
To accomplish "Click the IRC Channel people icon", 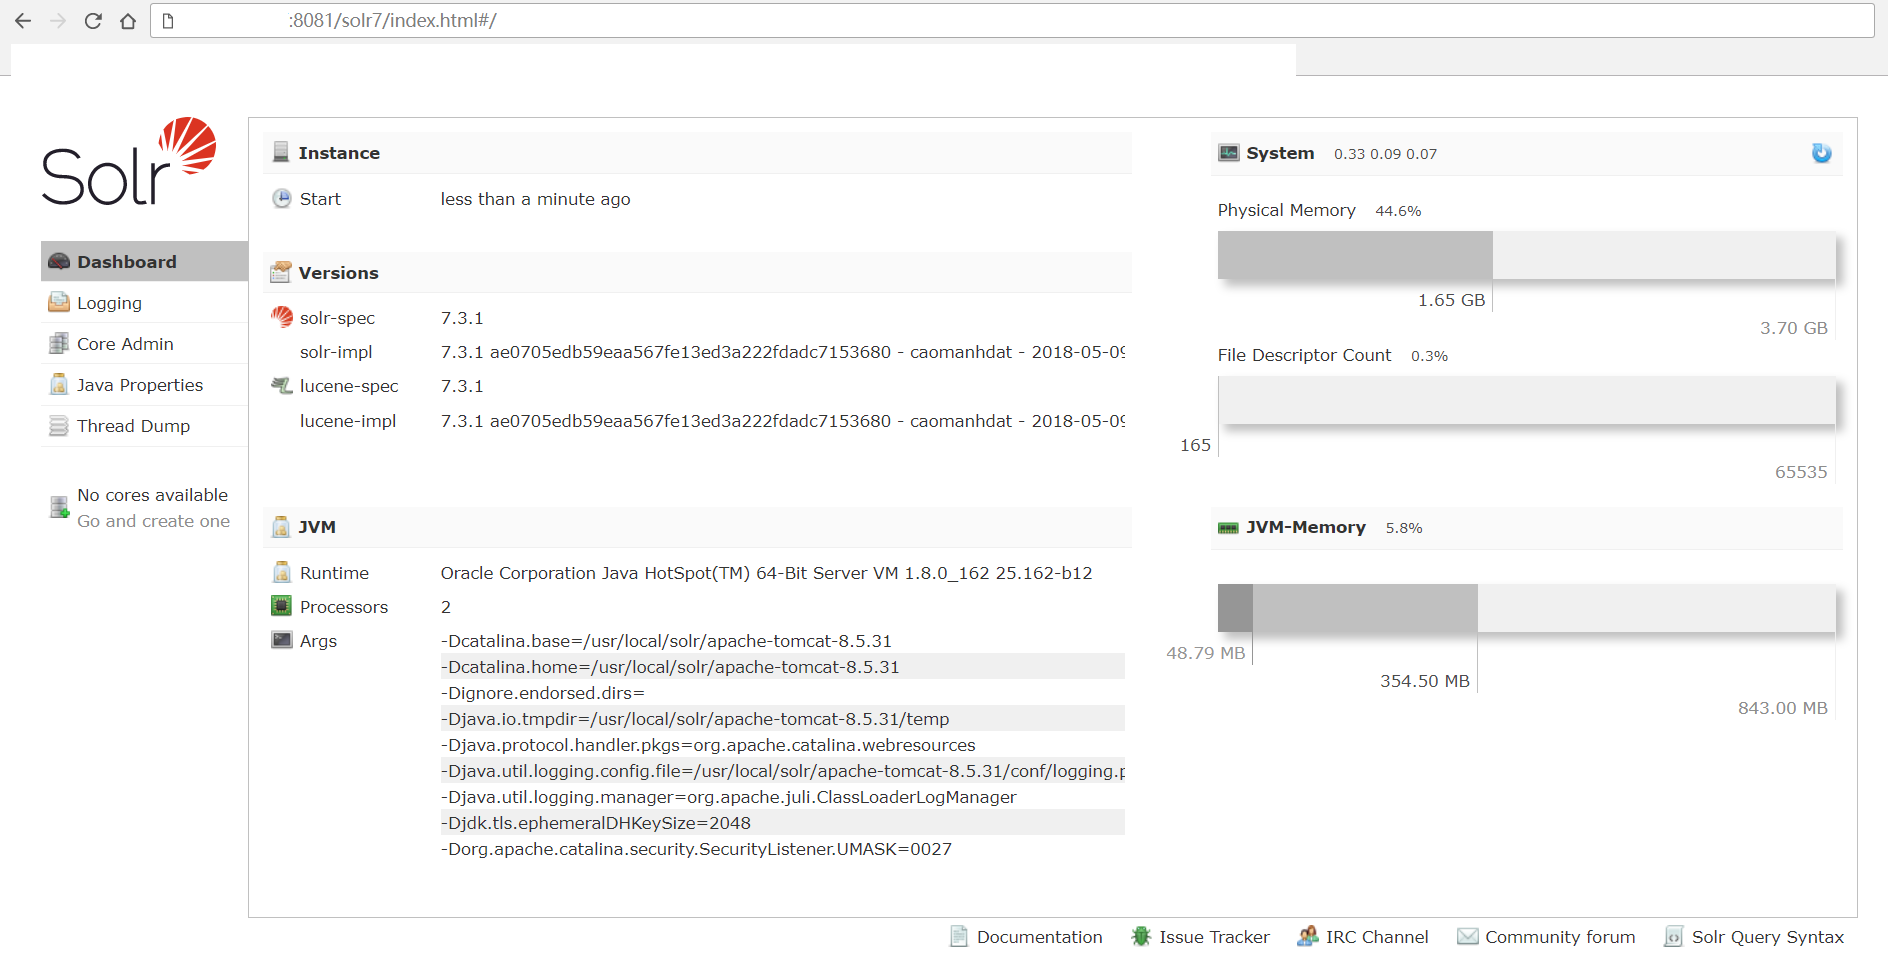I will click(x=1307, y=936).
